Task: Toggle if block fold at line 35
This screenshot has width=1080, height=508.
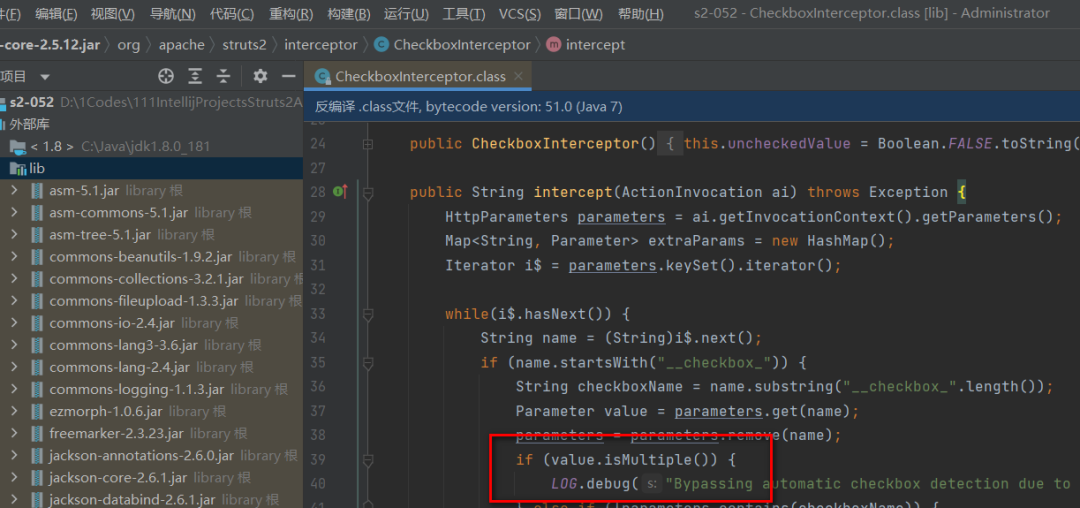Action: tap(367, 363)
